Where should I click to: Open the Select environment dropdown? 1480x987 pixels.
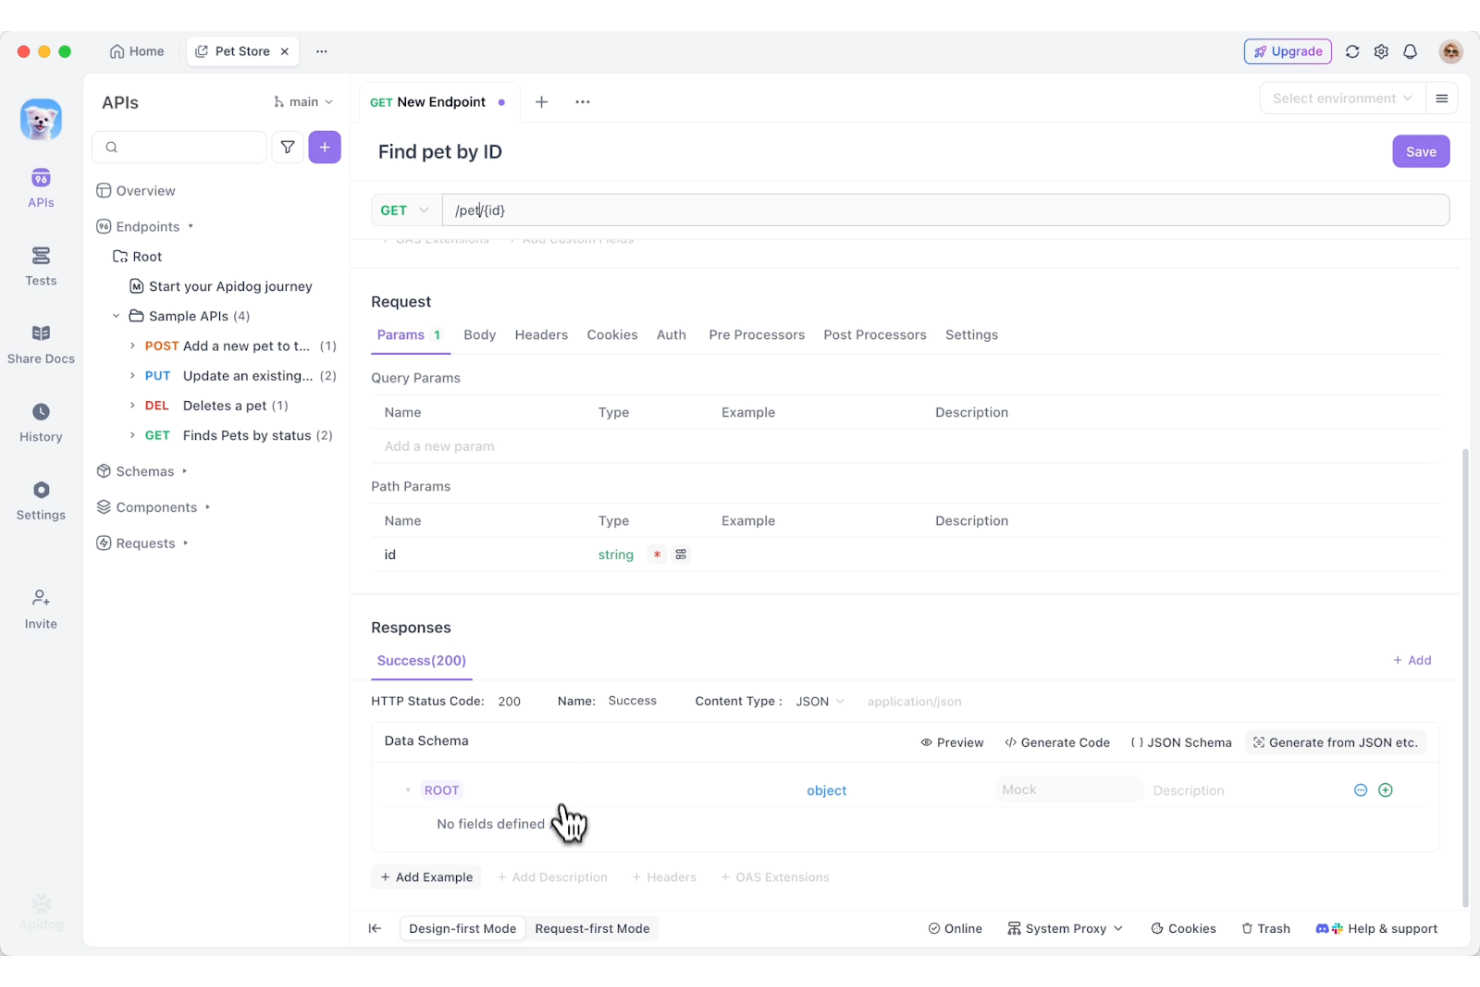pos(1342,98)
